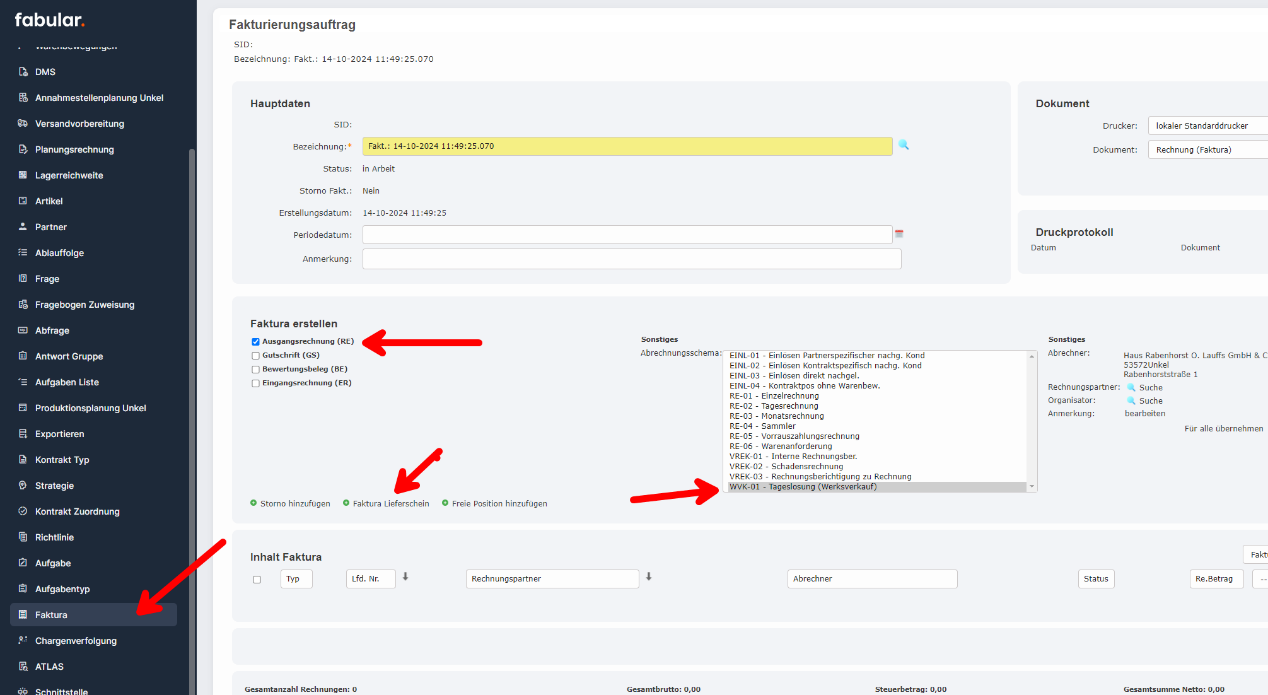
Task: Open the Drucker dropdown
Action: (1207, 126)
